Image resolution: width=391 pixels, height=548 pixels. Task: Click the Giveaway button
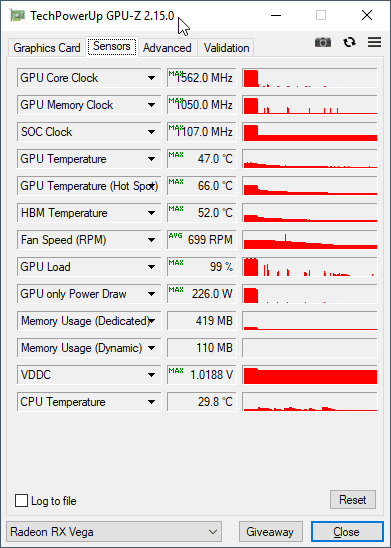[x=270, y=532]
